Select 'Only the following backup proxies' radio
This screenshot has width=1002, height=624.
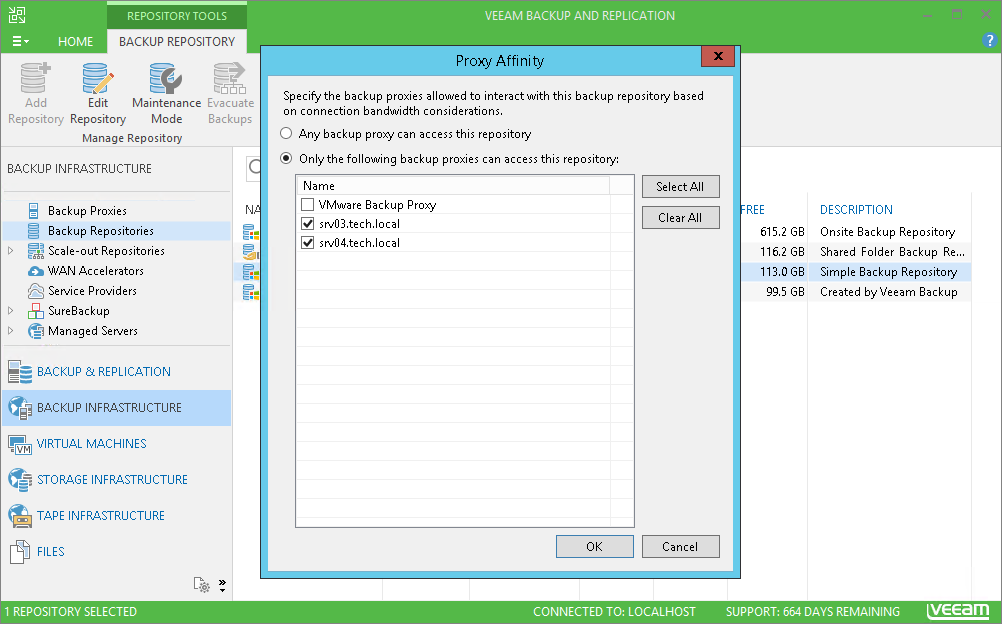coord(286,159)
